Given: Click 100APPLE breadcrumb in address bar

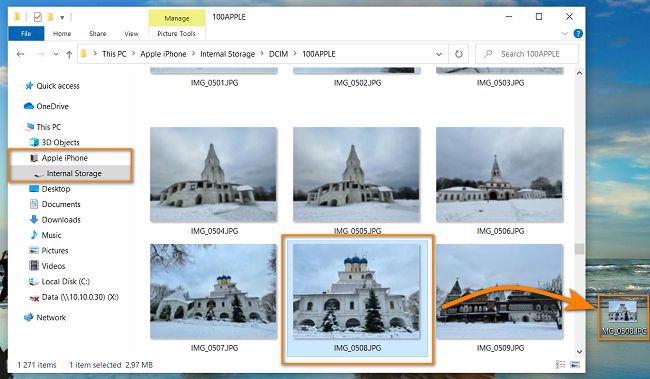Looking at the screenshot, I should click(x=319, y=54).
